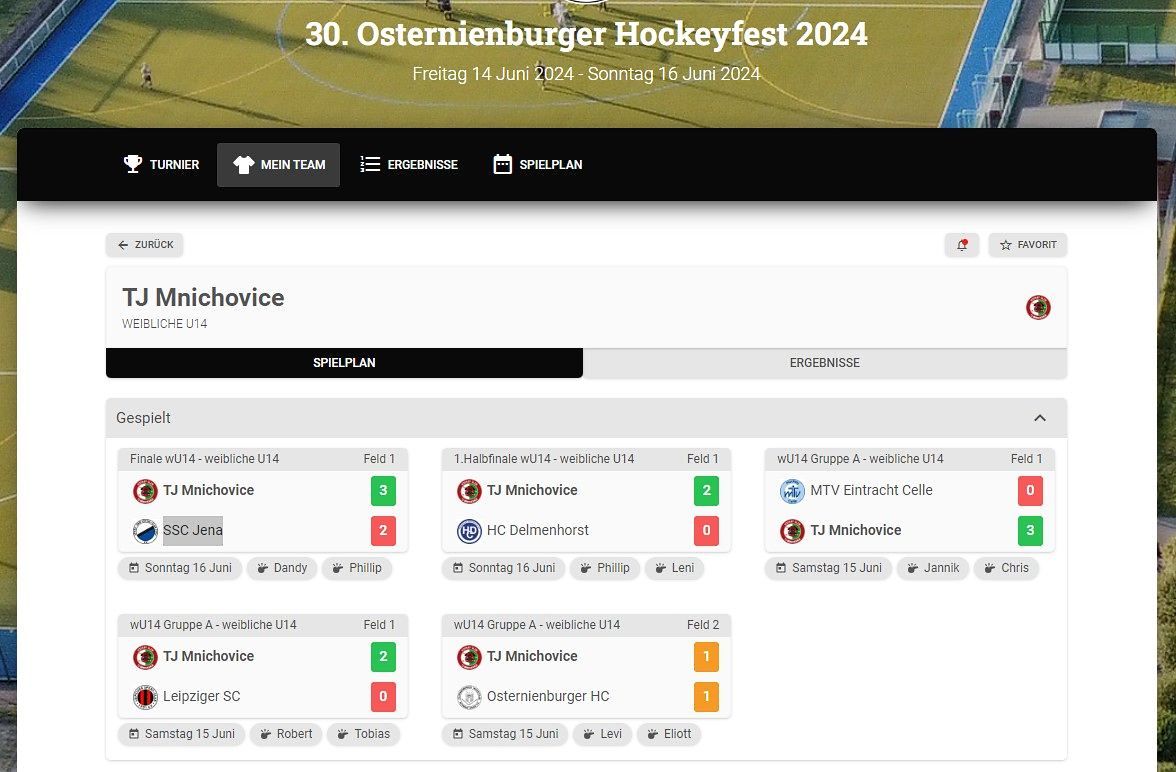
Task: Click referee chip Dandy in the final match
Action: (282, 568)
